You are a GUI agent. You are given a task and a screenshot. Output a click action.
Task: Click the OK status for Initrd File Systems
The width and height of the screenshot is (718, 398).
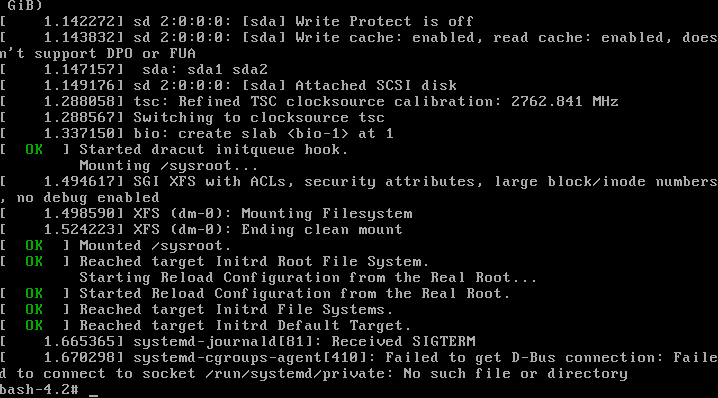tap(34, 310)
